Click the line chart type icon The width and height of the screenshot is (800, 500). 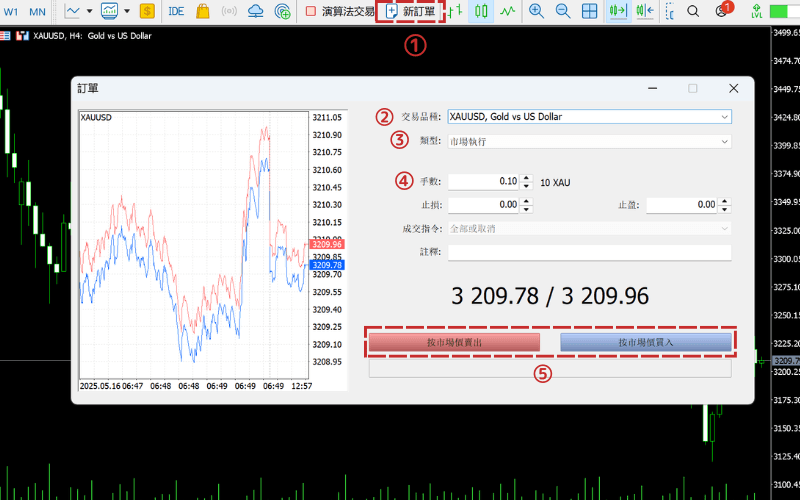pyautogui.click(x=73, y=11)
